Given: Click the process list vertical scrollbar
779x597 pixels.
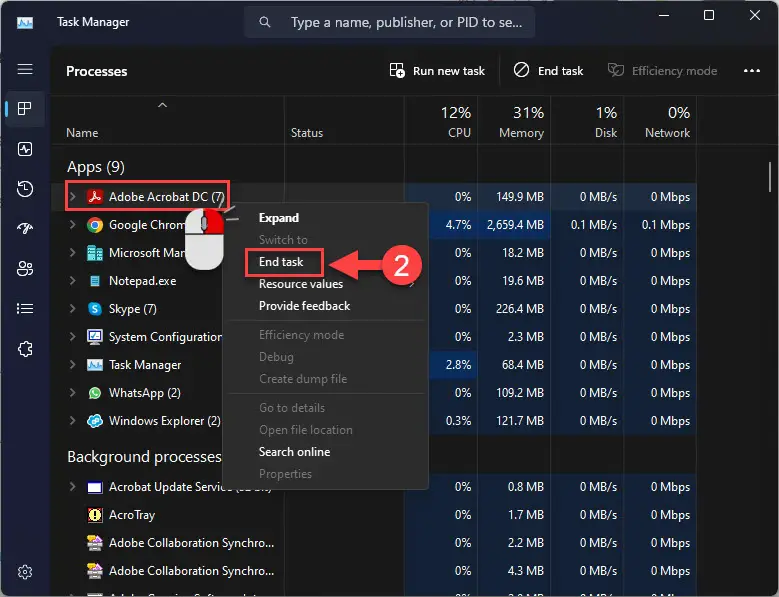Looking at the screenshot, I should click(x=769, y=177).
